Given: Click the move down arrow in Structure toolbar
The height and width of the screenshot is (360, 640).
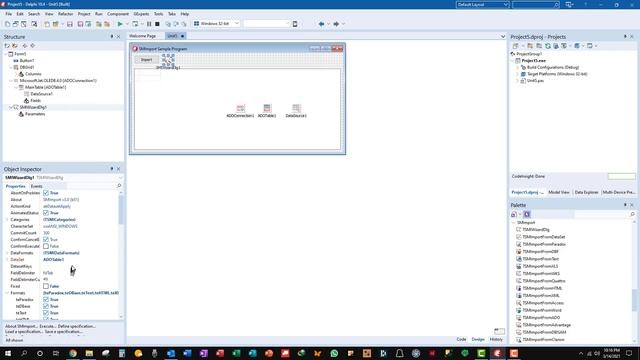Looking at the screenshot, I should coord(33,46).
